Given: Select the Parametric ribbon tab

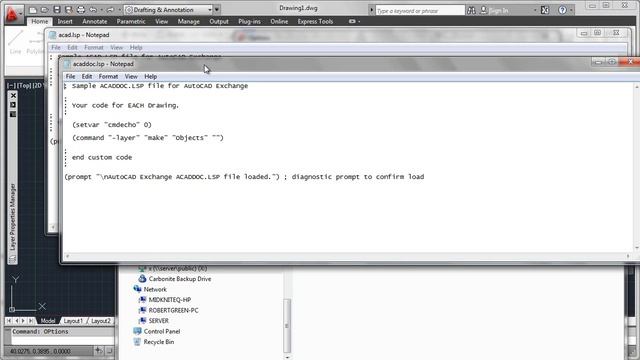Looking at the screenshot, I should tap(131, 21).
